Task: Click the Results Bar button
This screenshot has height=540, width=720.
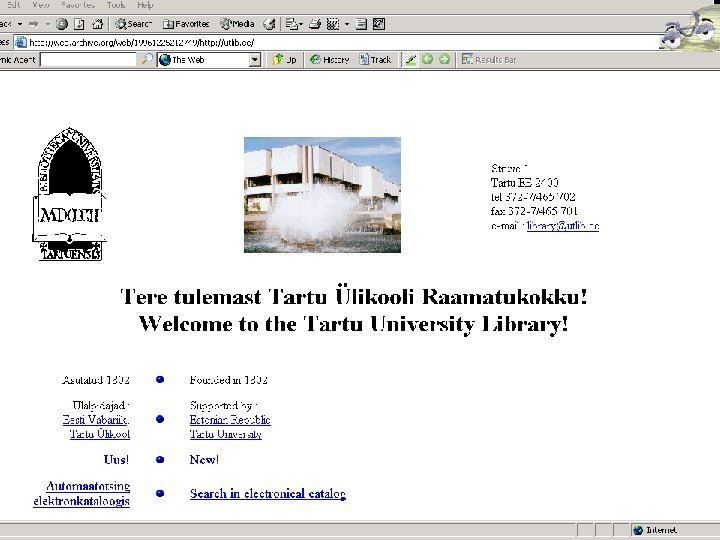Action: pos(489,60)
